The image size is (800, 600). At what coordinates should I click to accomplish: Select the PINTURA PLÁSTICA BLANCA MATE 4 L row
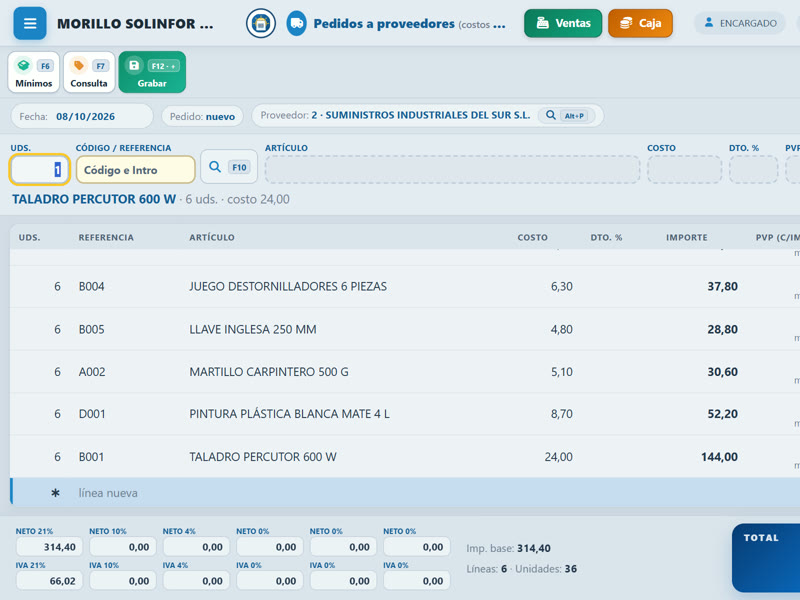coord(405,414)
